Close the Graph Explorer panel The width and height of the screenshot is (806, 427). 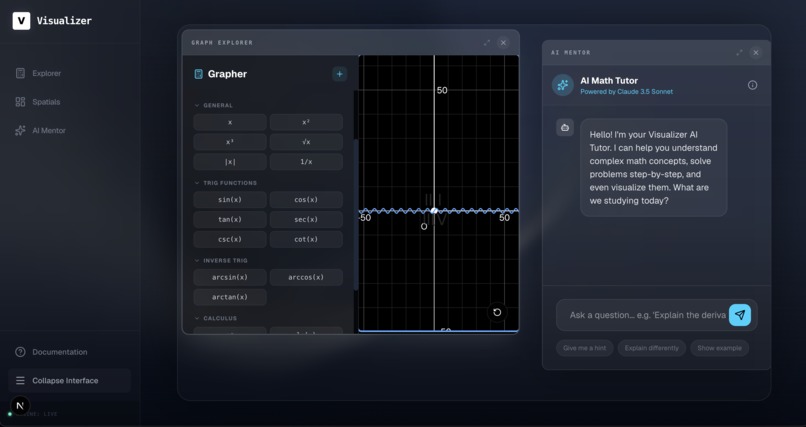tap(503, 43)
